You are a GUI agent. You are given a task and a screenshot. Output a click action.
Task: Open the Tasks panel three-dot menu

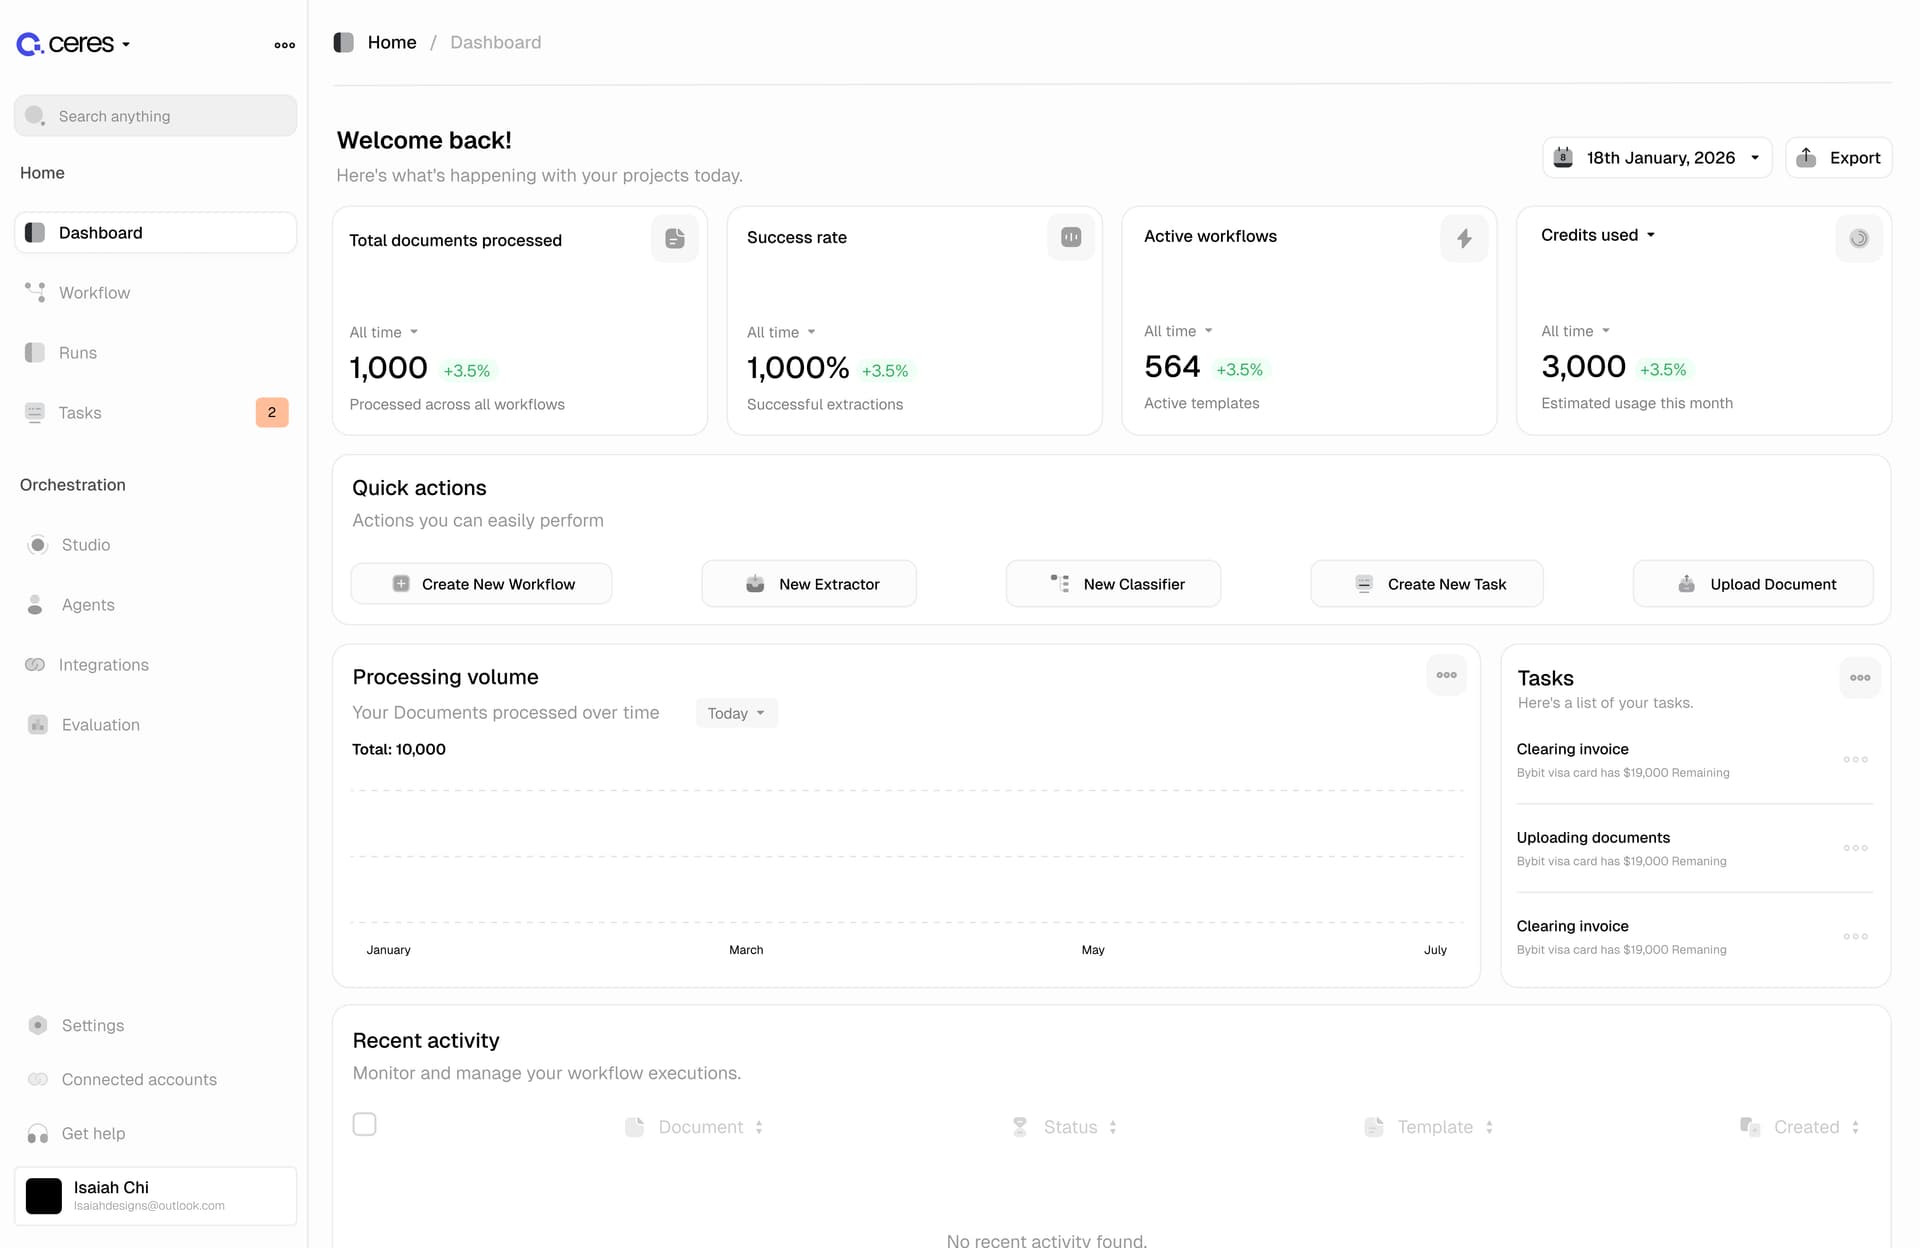[x=1860, y=678]
